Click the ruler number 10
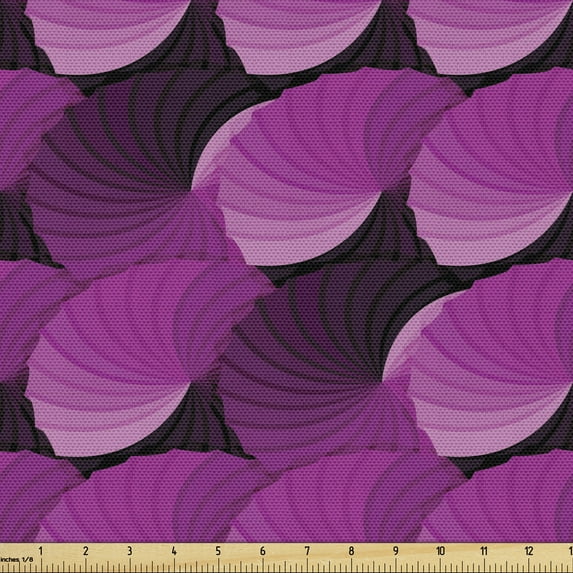The height and width of the screenshot is (573, 573). [440, 551]
